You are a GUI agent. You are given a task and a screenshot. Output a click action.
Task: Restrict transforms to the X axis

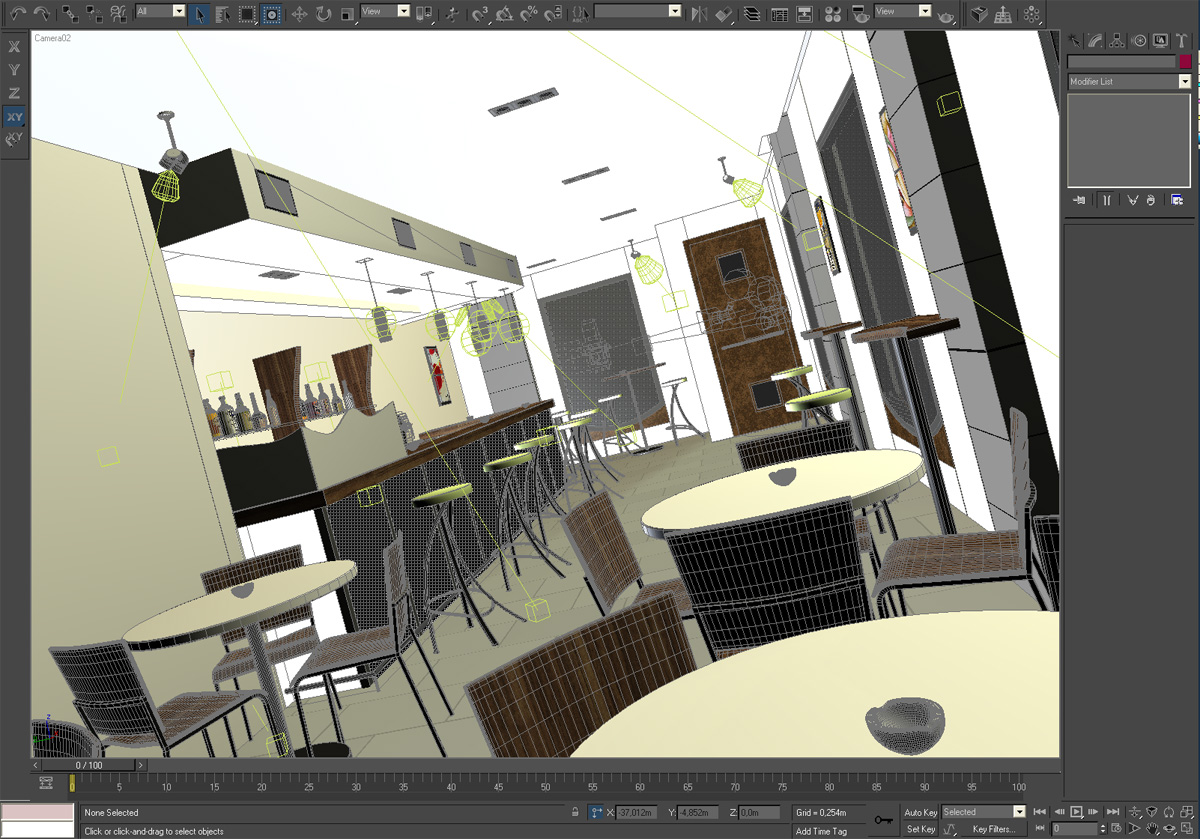[14, 47]
